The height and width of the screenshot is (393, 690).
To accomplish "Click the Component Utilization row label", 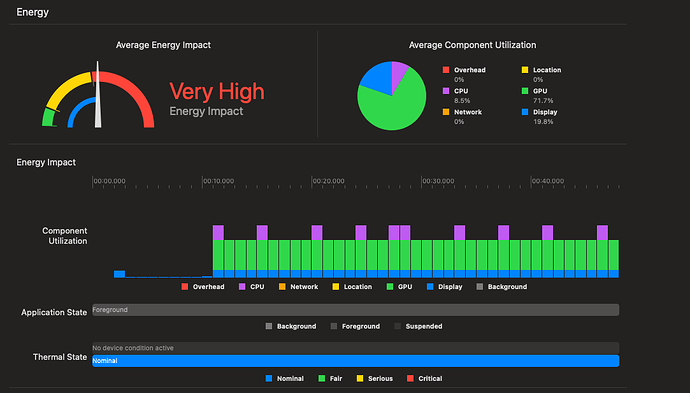I will click(x=65, y=236).
